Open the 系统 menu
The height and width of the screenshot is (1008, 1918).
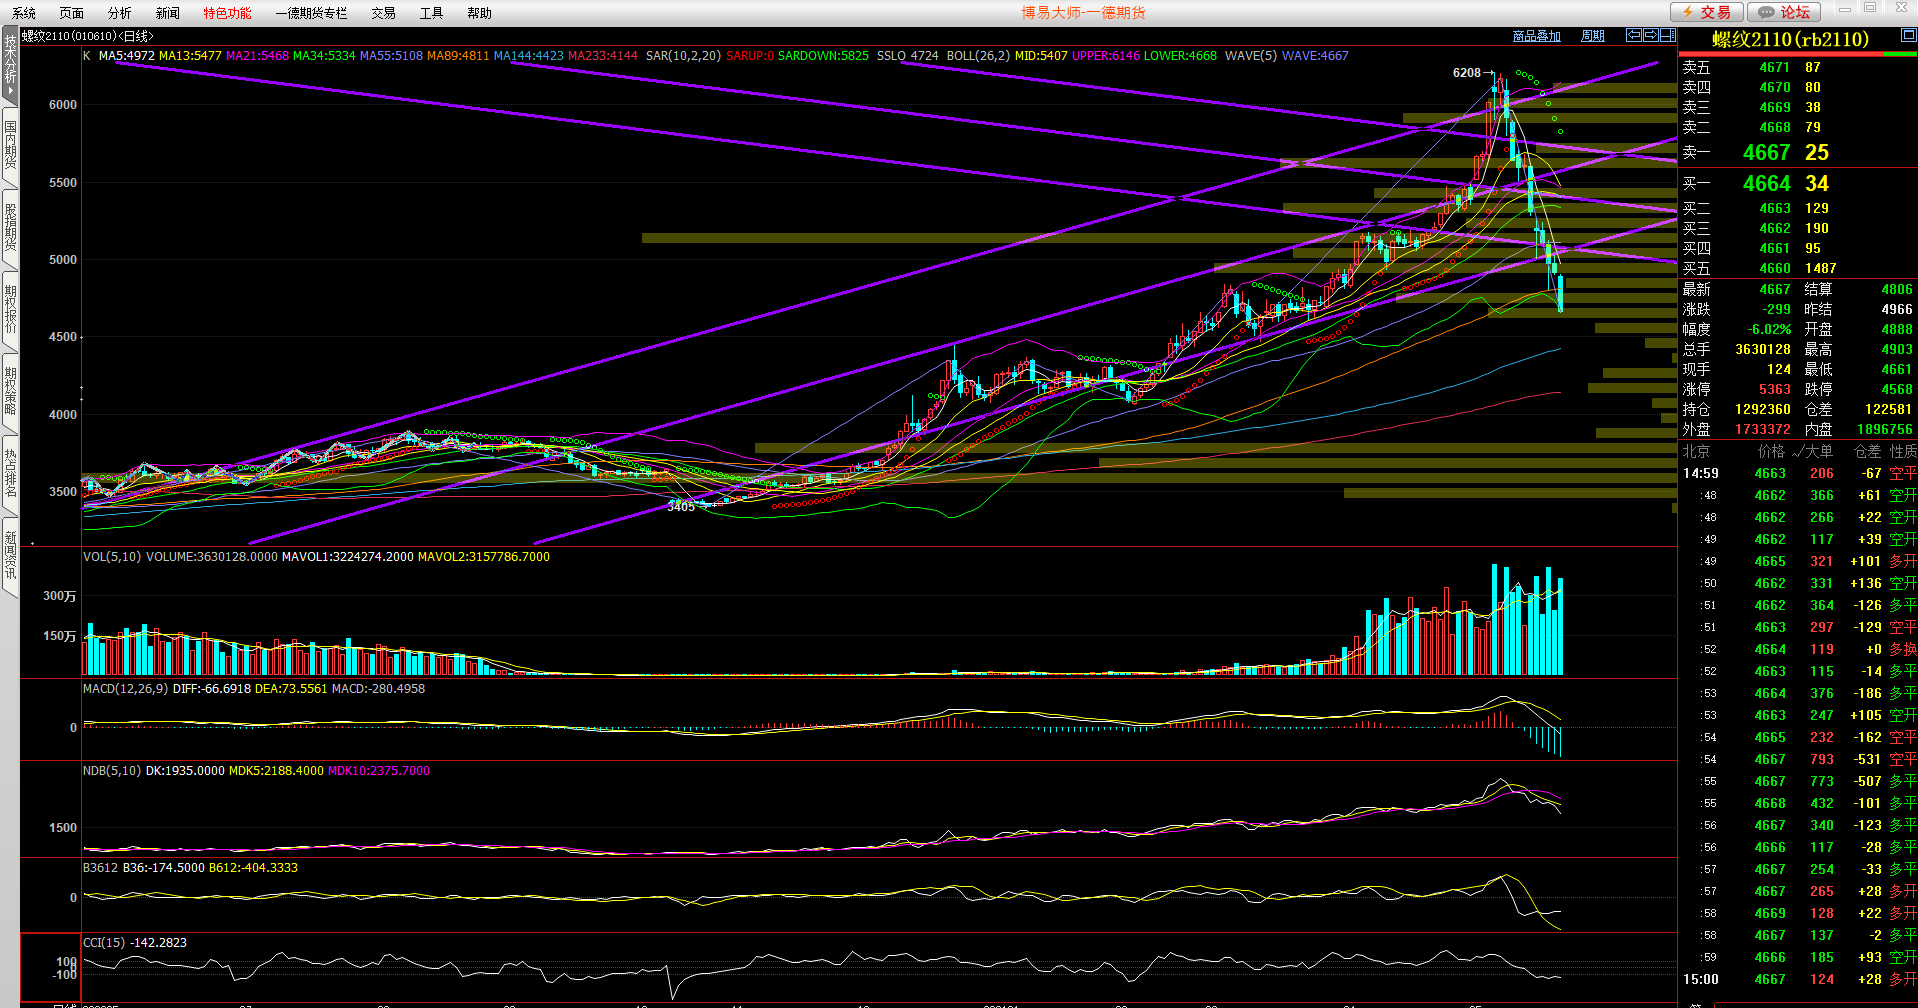(24, 13)
